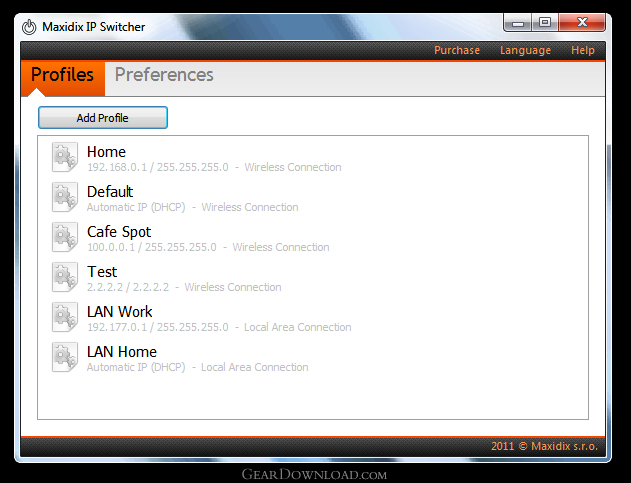Click the 2011 © Maxidix s.r.o. footer text

click(544, 446)
